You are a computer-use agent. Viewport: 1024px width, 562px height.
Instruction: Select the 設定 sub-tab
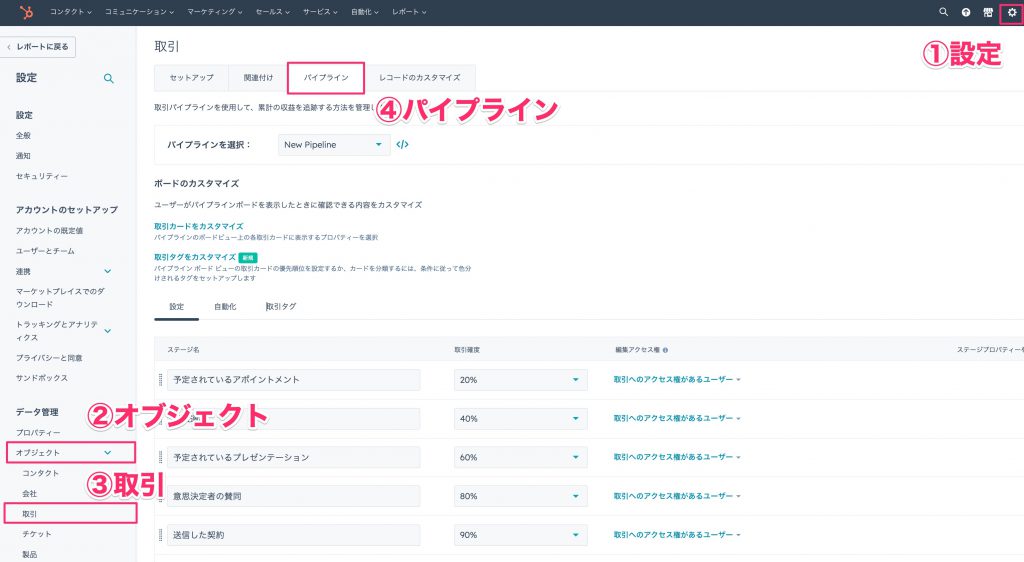pos(176,306)
